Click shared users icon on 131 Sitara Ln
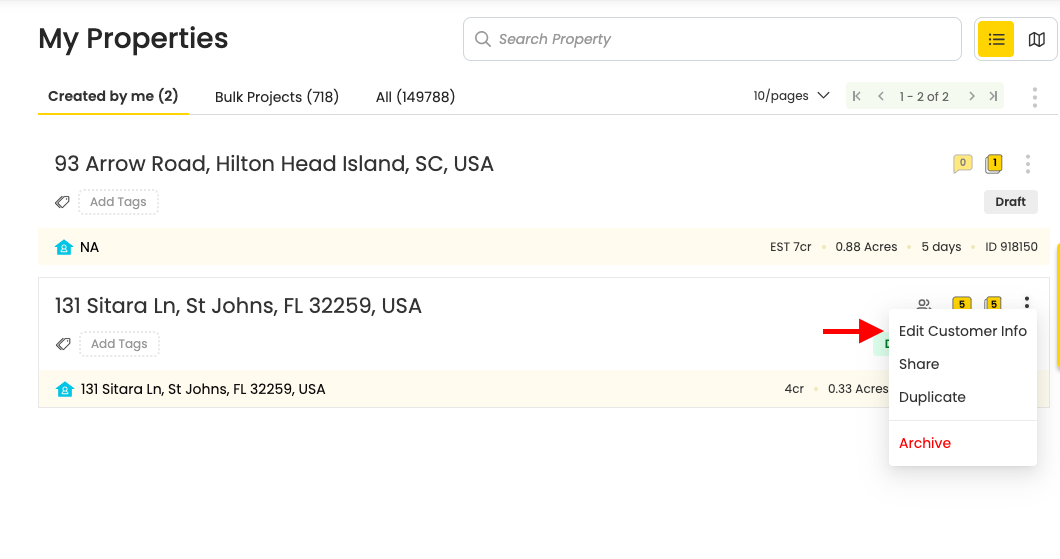 point(924,304)
